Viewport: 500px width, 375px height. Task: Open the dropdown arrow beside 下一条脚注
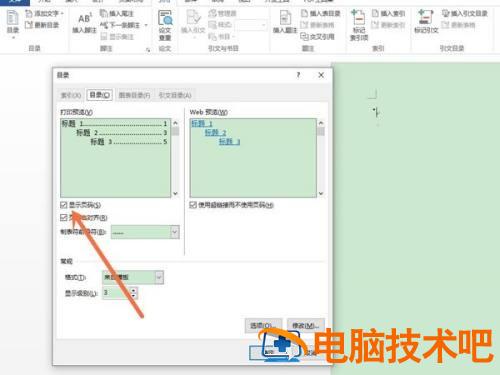tap(146, 25)
